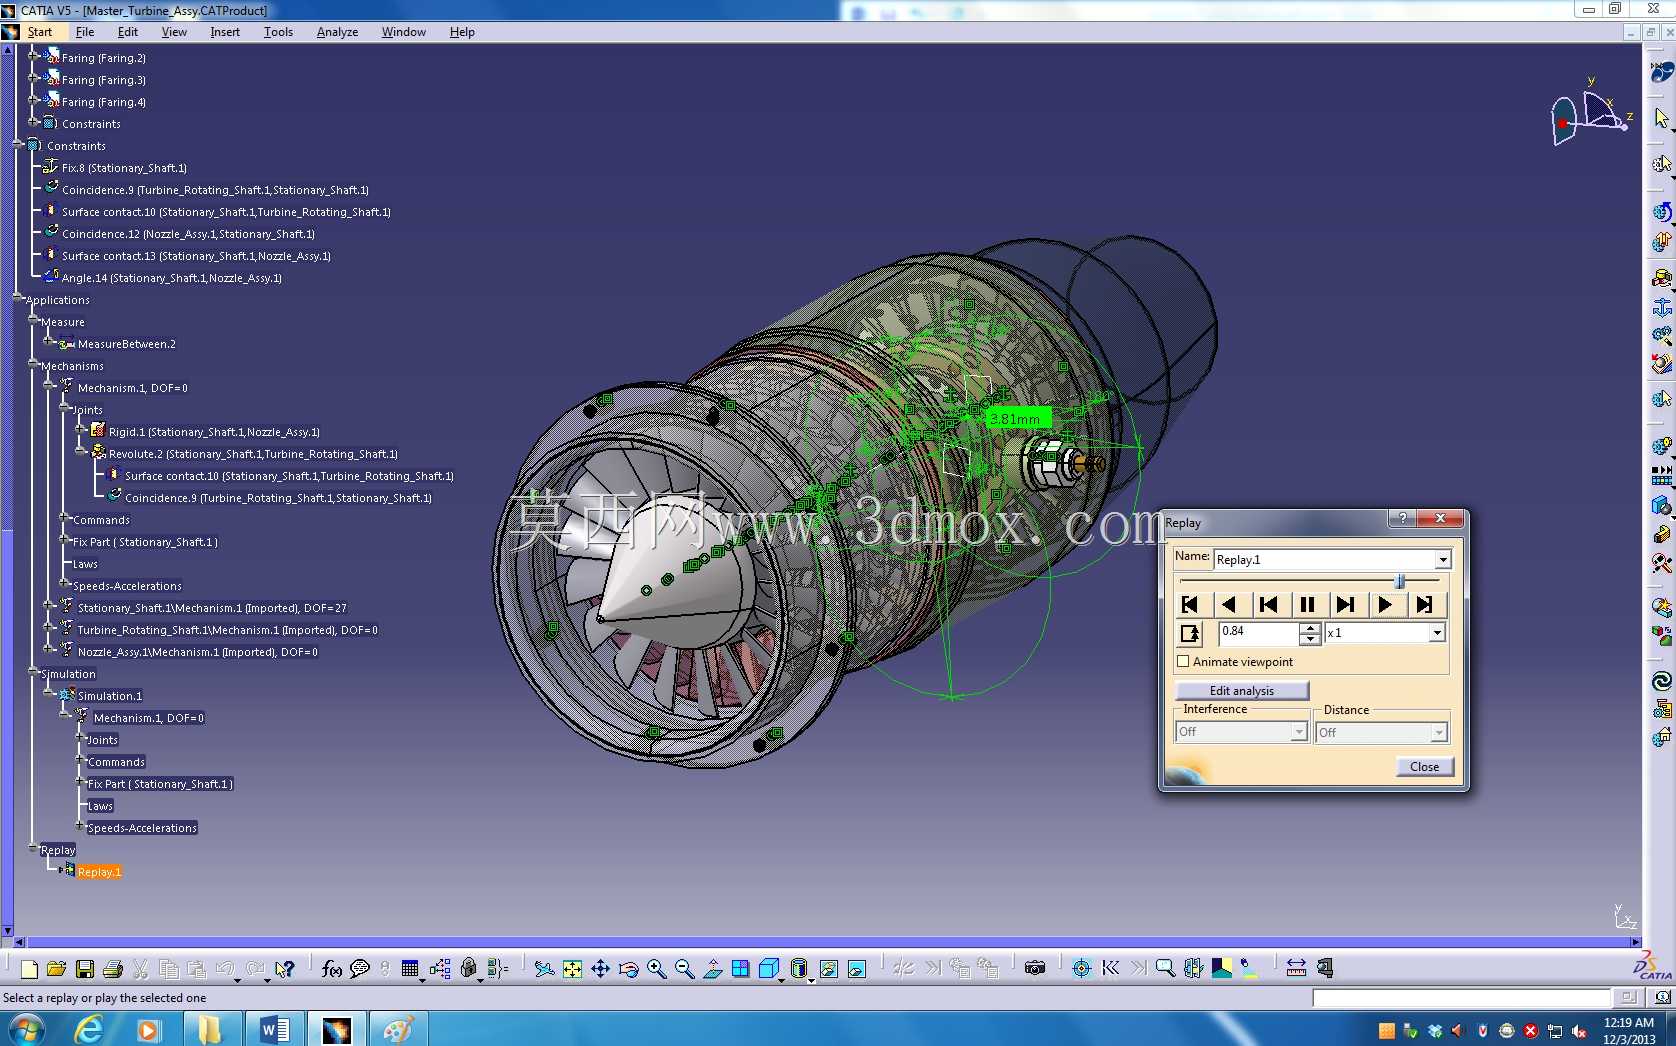Click Close in the Replay dialog
Image resolution: width=1676 pixels, height=1046 pixels.
(x=1424, y=767)
